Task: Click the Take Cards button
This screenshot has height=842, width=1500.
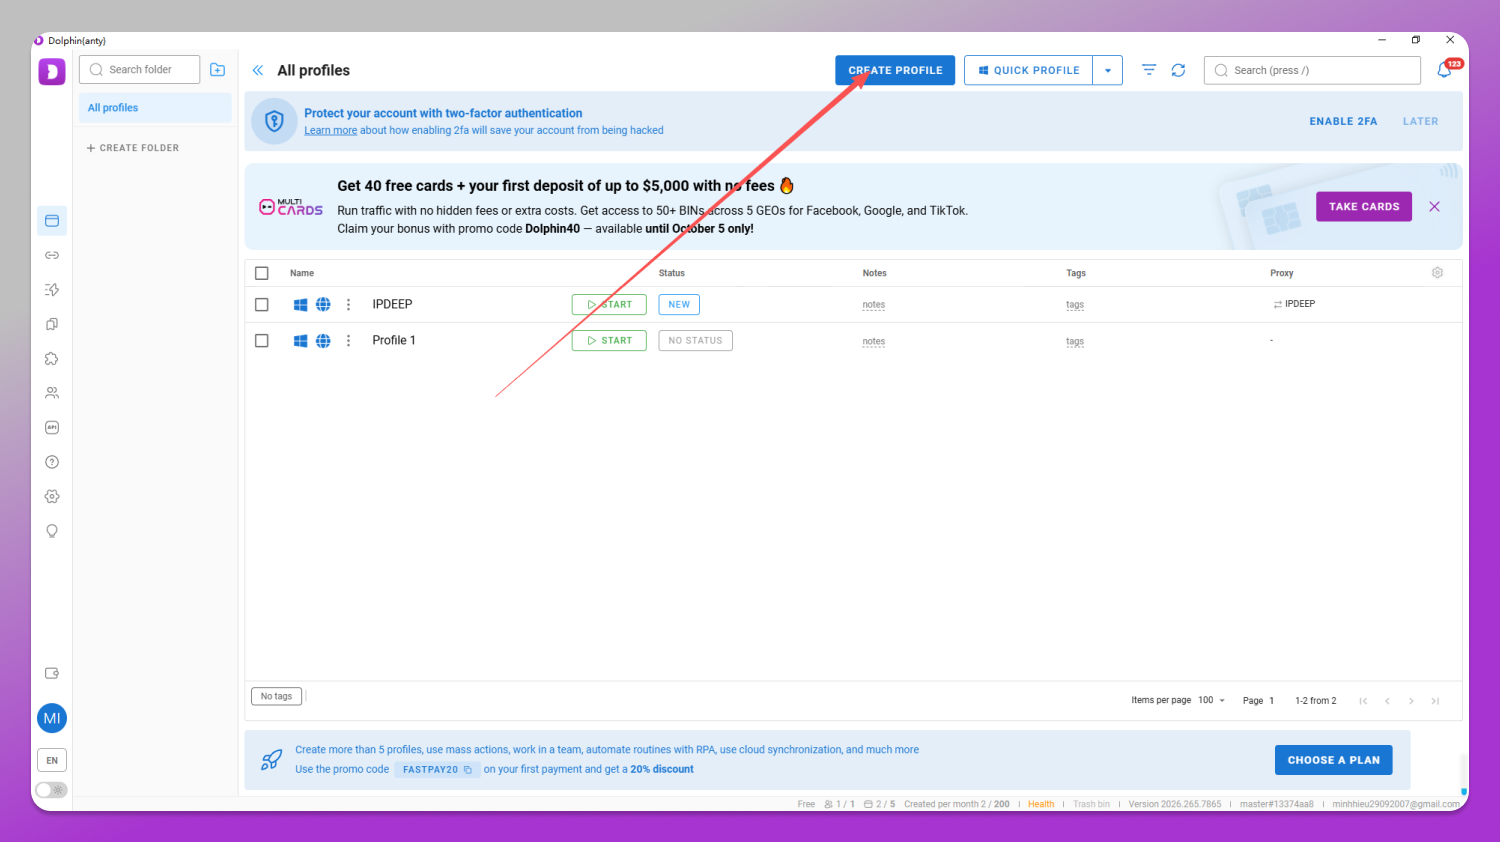Action: [x=1364, y=207]
